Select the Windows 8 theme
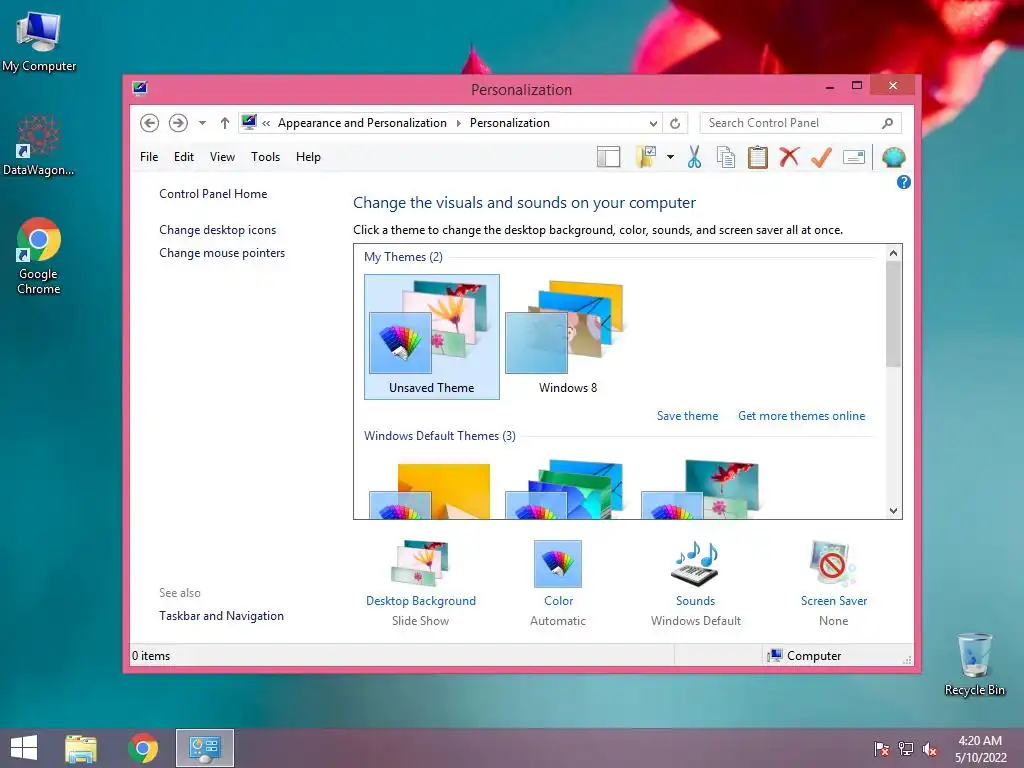The image size is (1024, 768). 568,336
